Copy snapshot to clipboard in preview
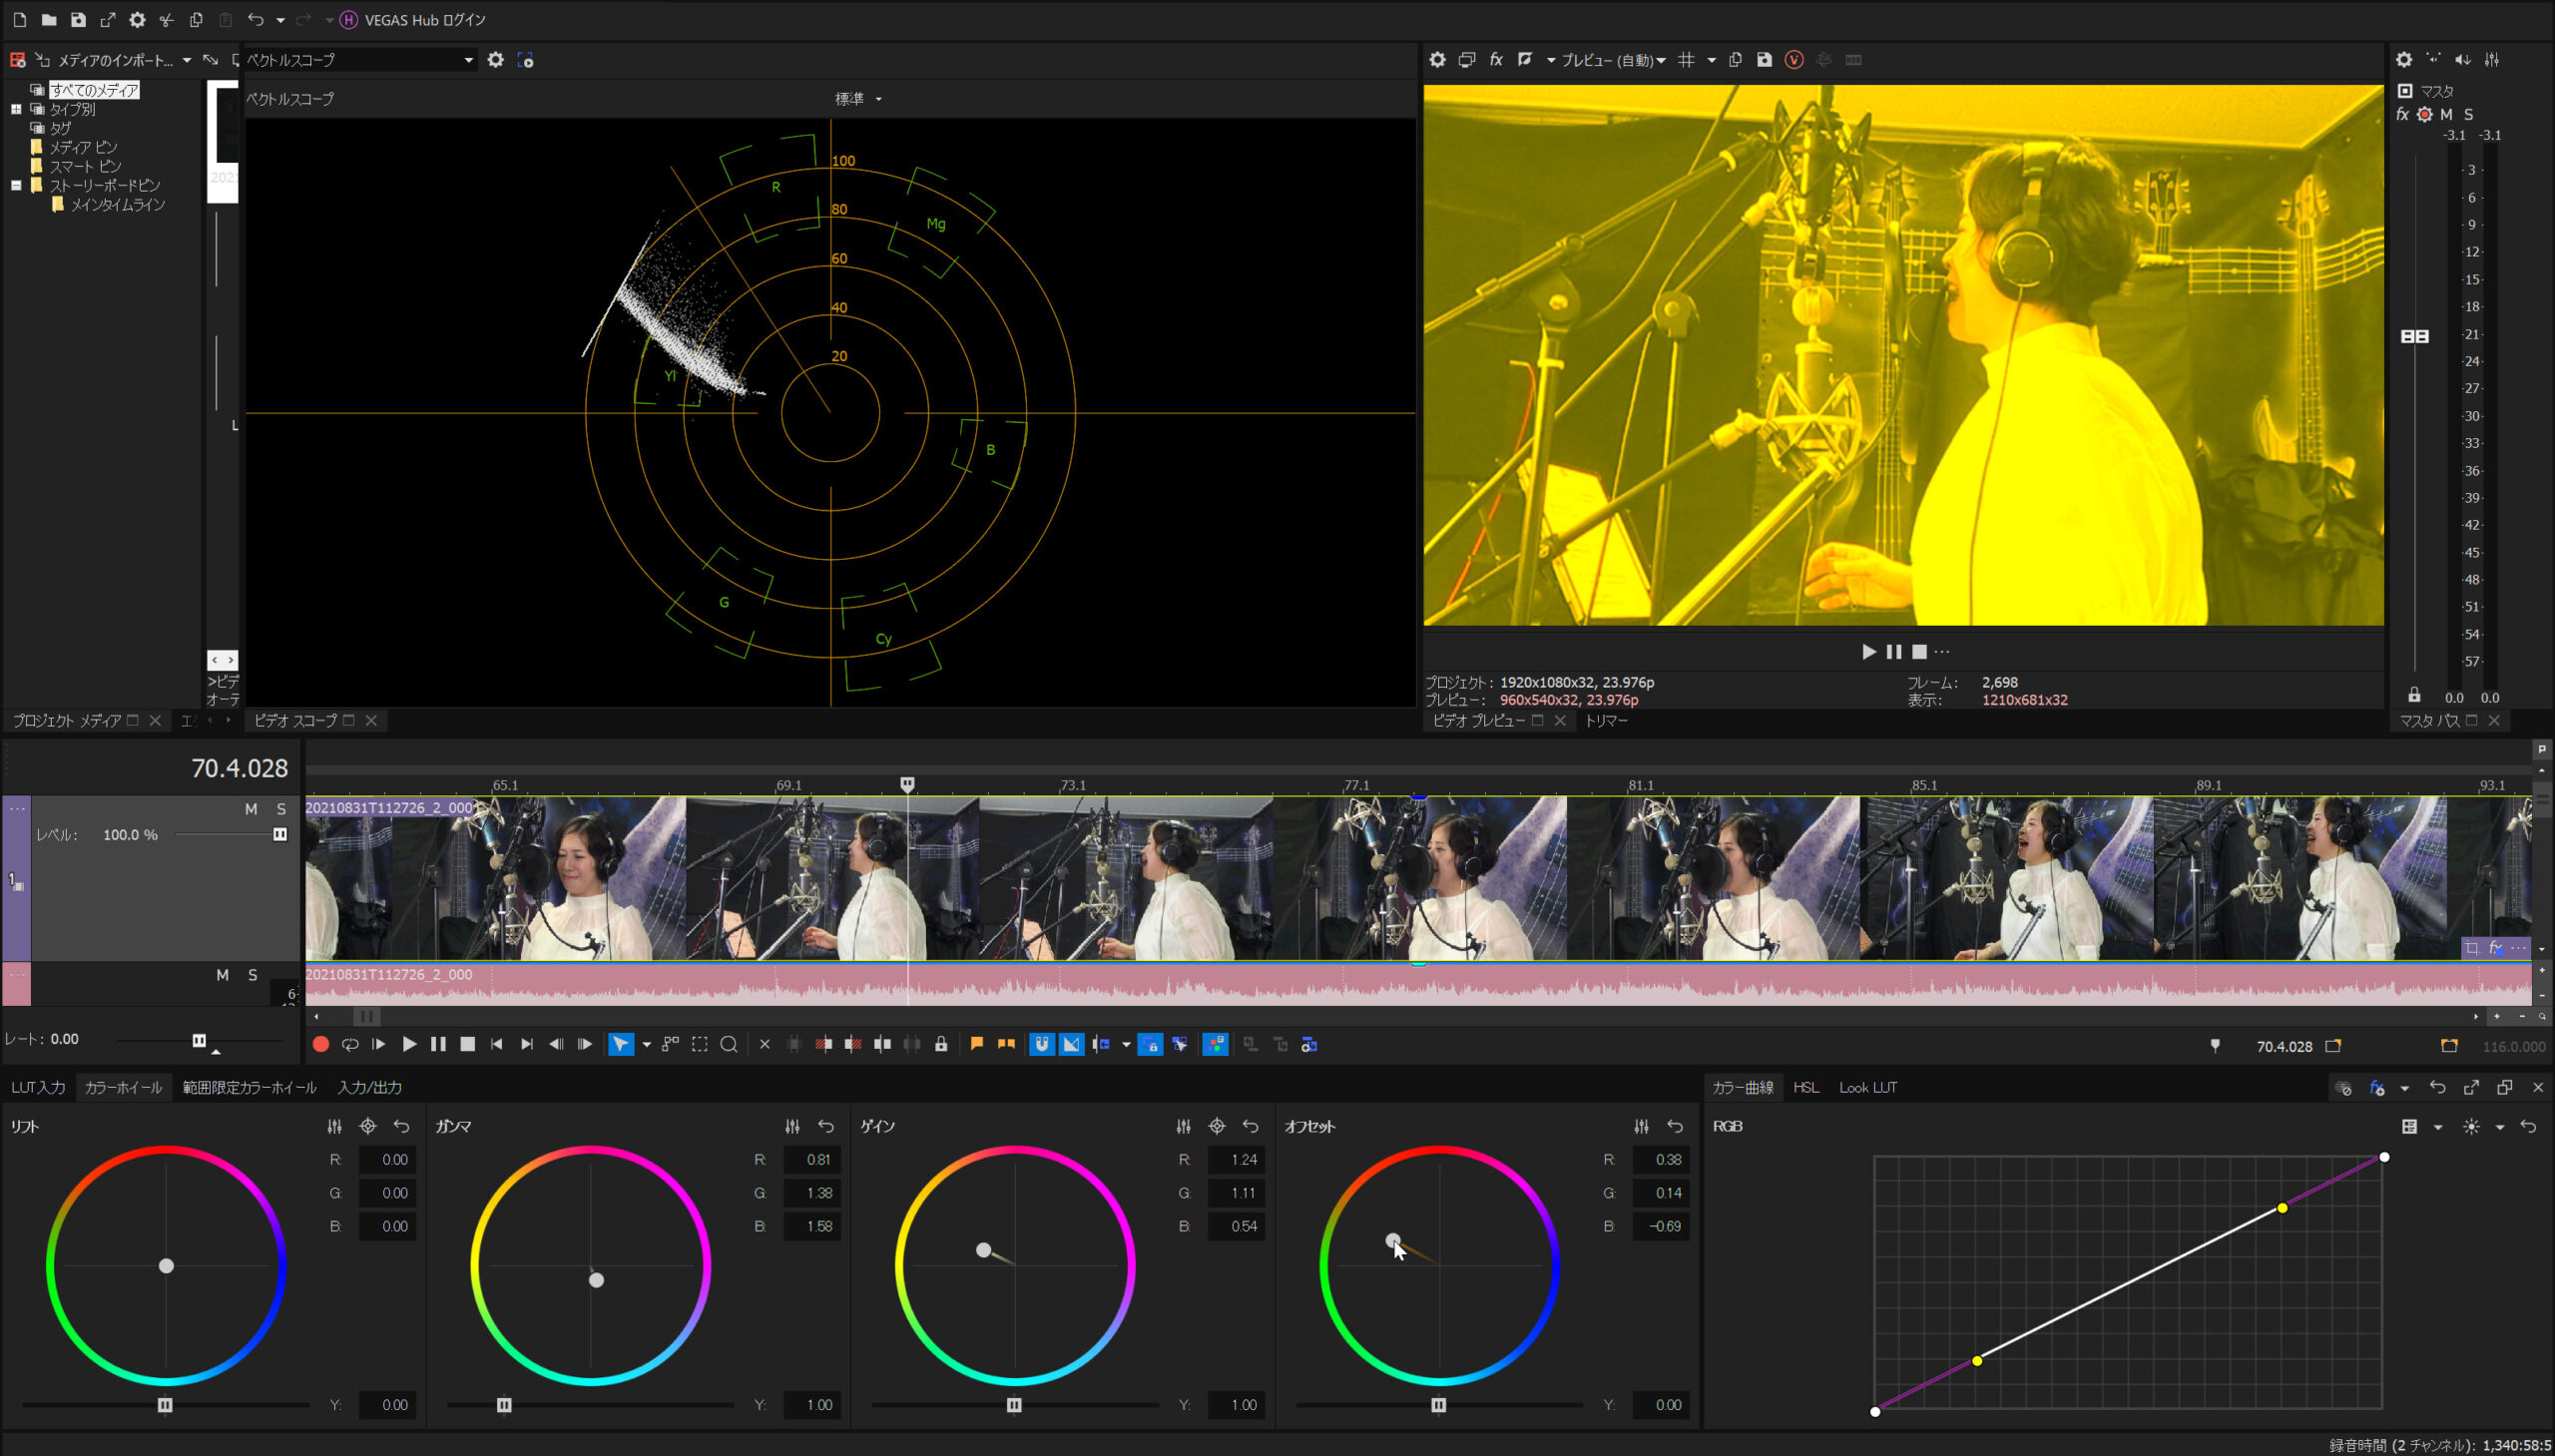 pos(1735,60)
